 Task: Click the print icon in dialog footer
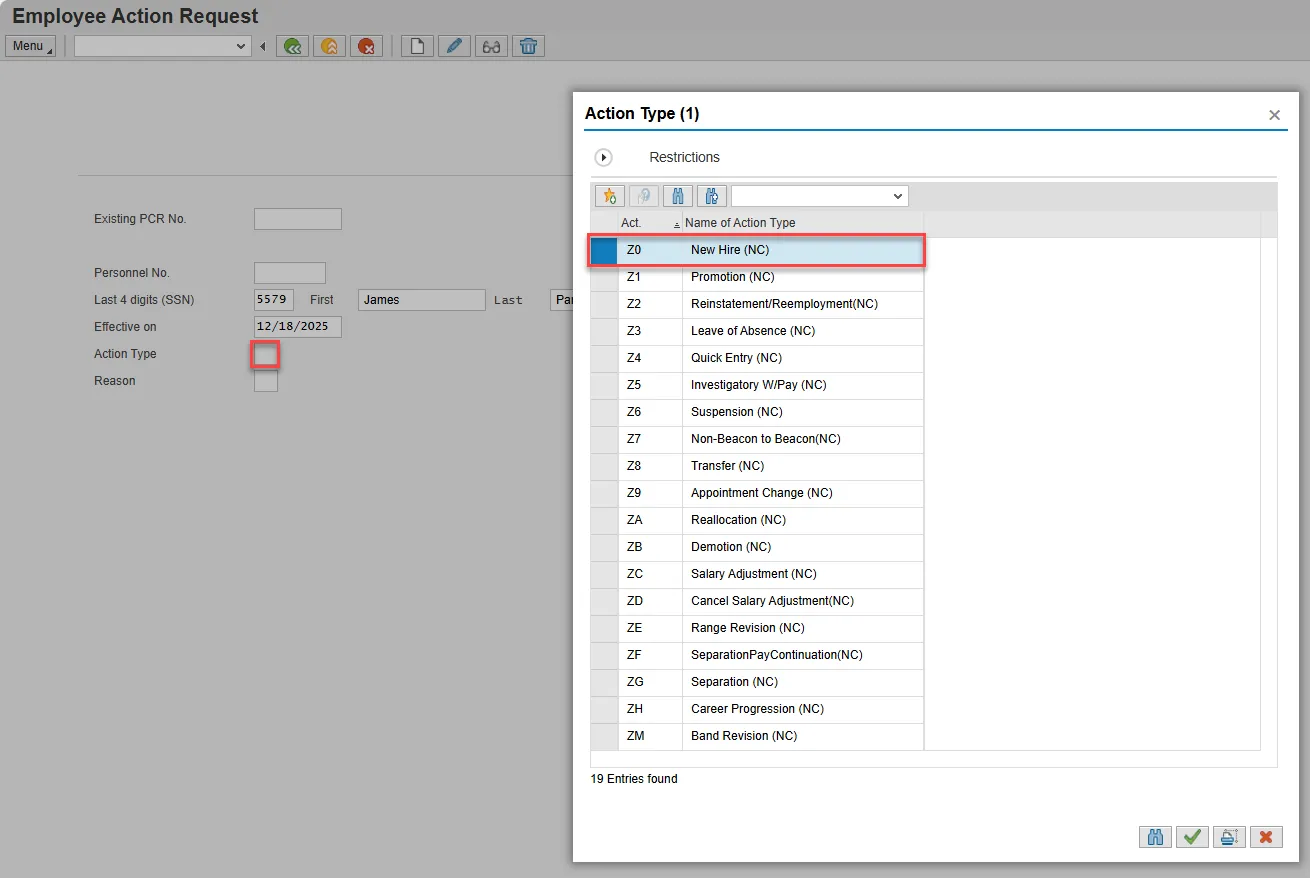1229,837
